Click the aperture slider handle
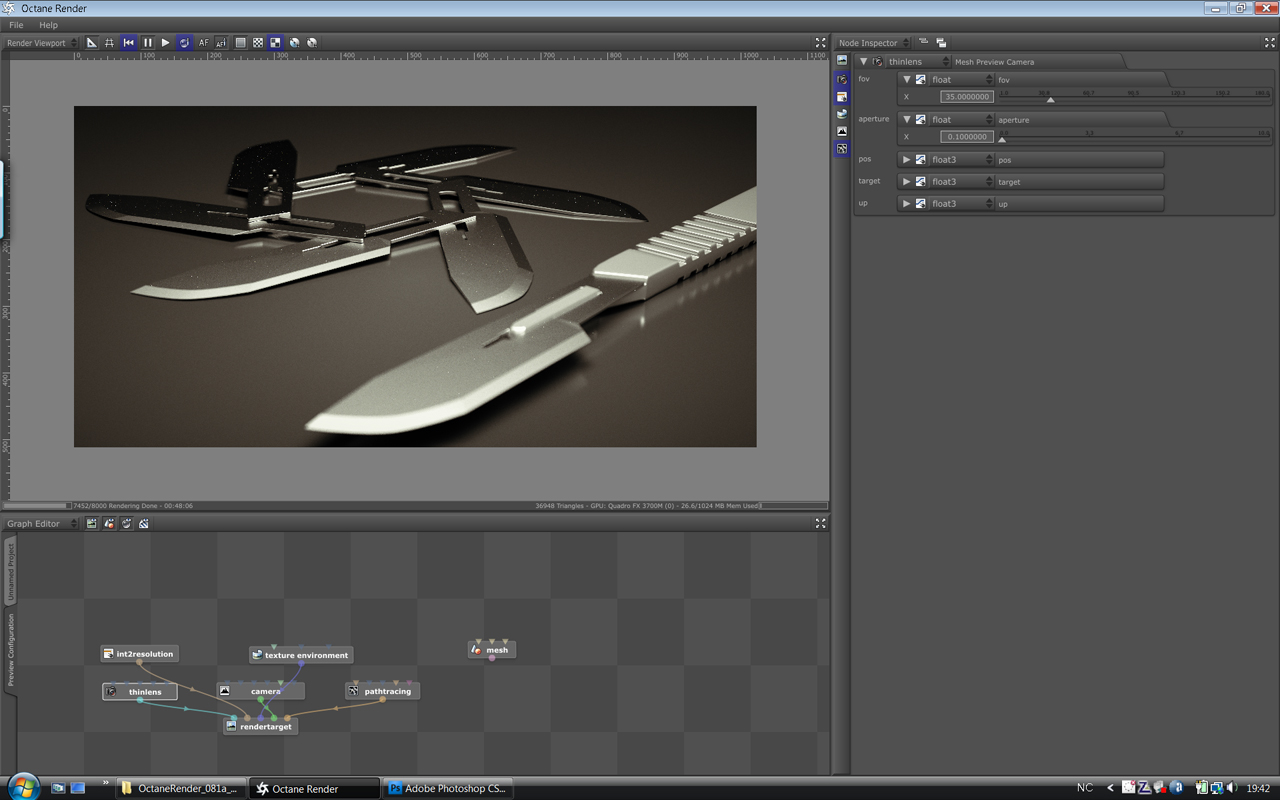This screenshot has width=1280, height=800. (1002, 139)
